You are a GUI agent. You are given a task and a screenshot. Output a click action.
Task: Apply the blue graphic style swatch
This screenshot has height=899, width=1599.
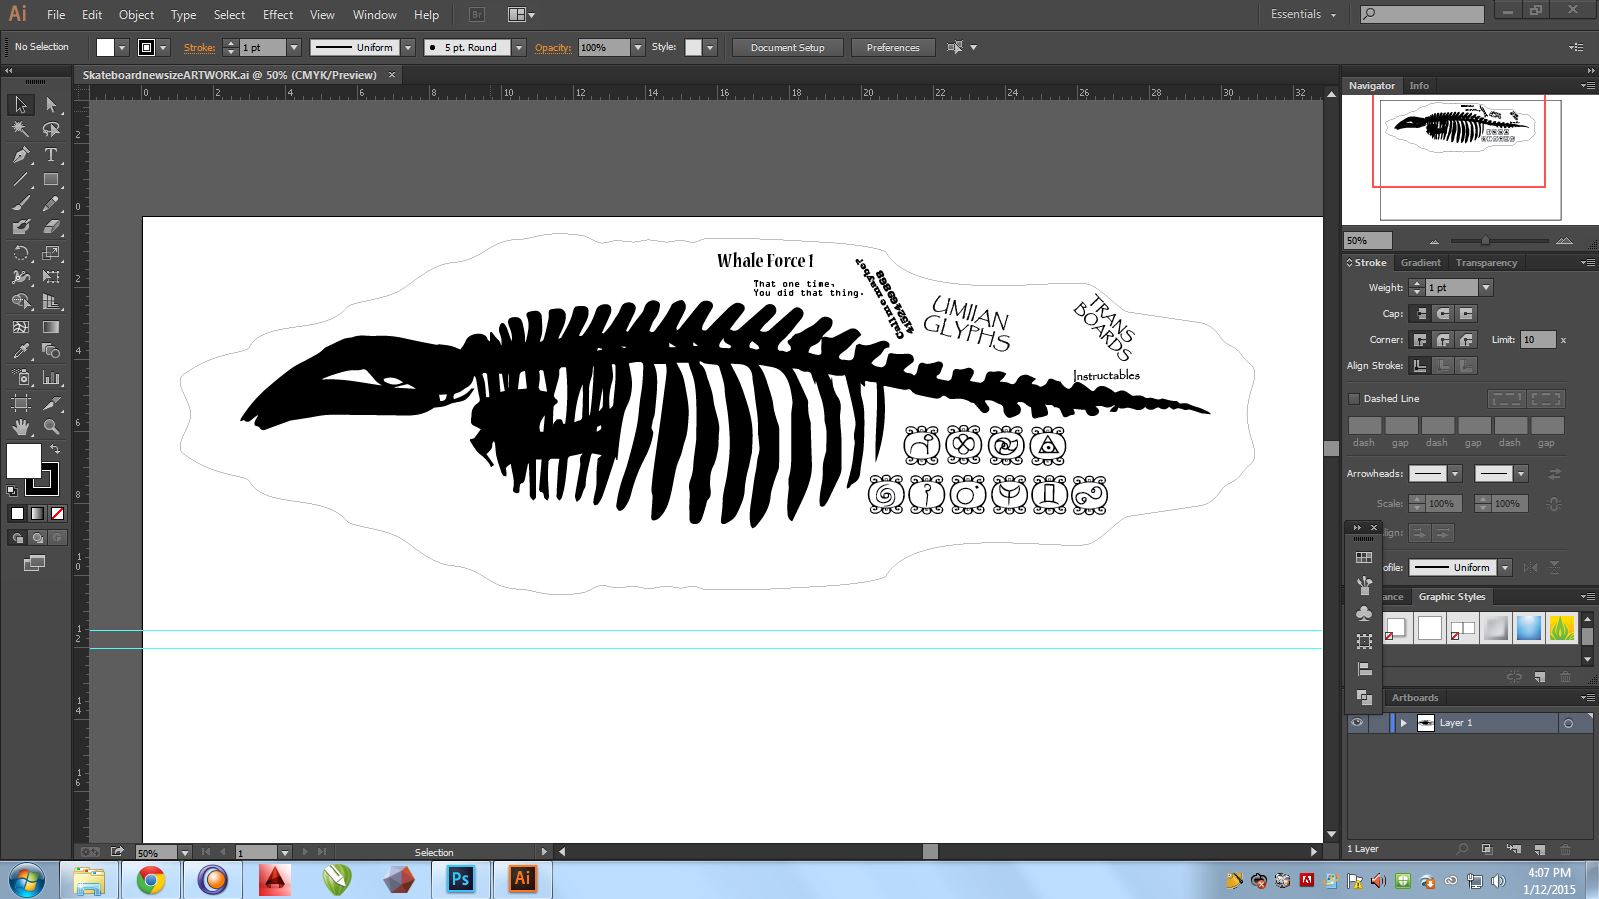1528,628
